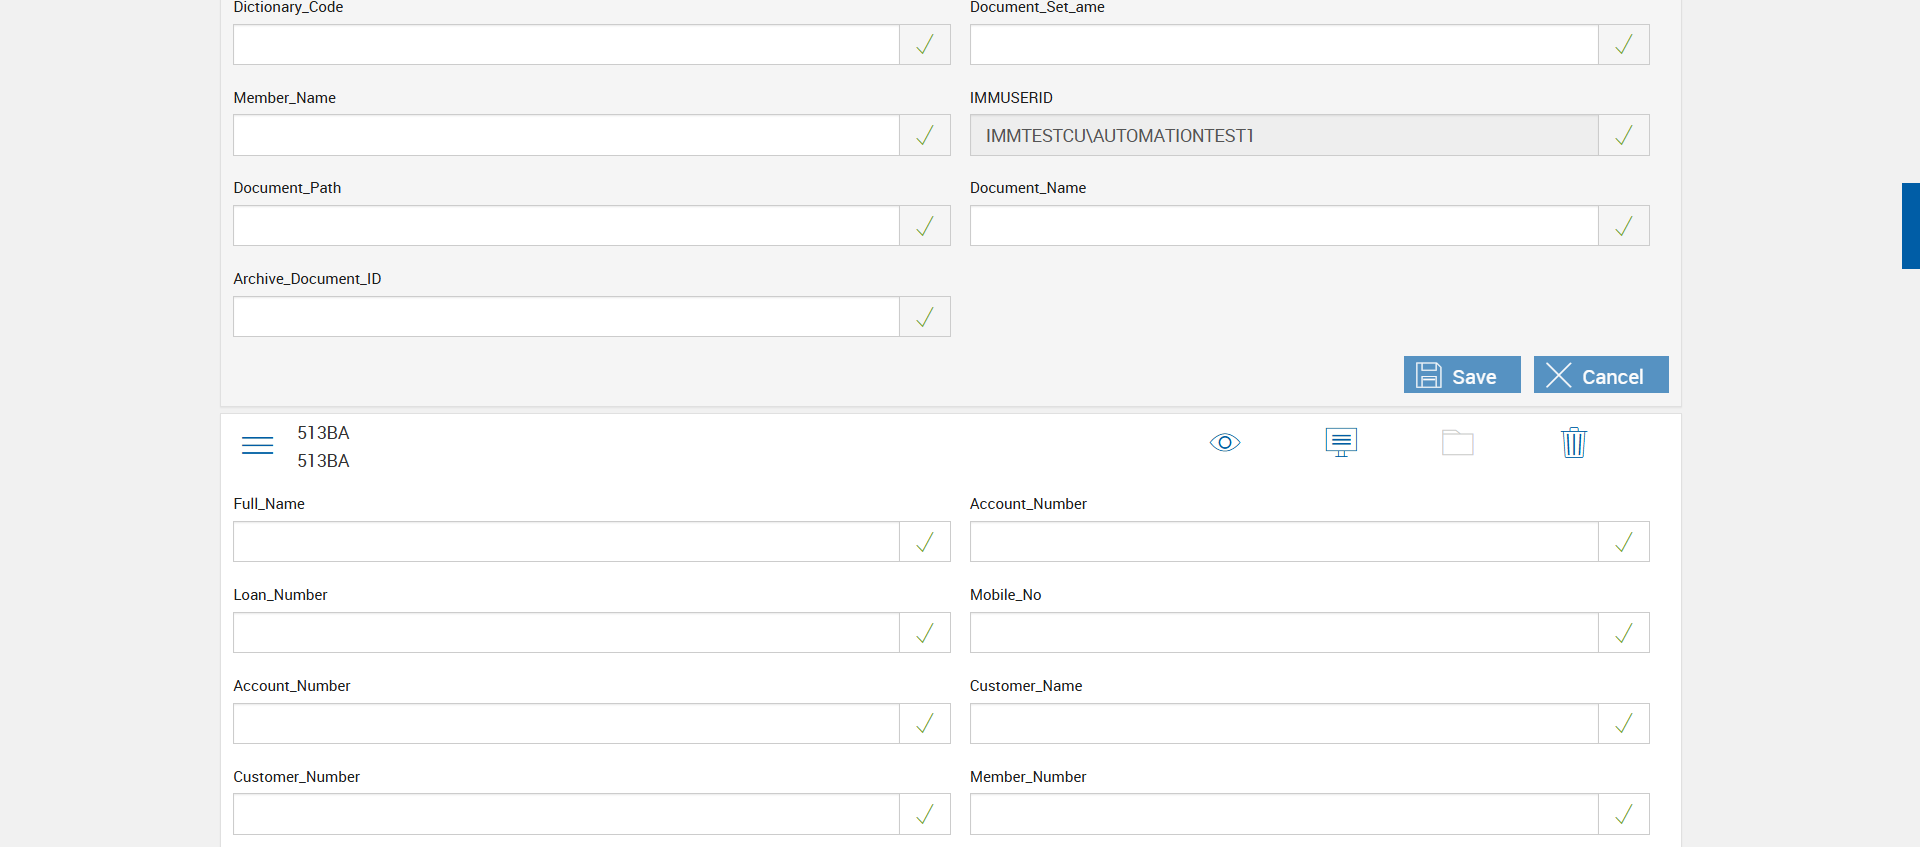Cancel the property edits
Viewport: 1920px width, 847px height.
tap(1600, 375)
